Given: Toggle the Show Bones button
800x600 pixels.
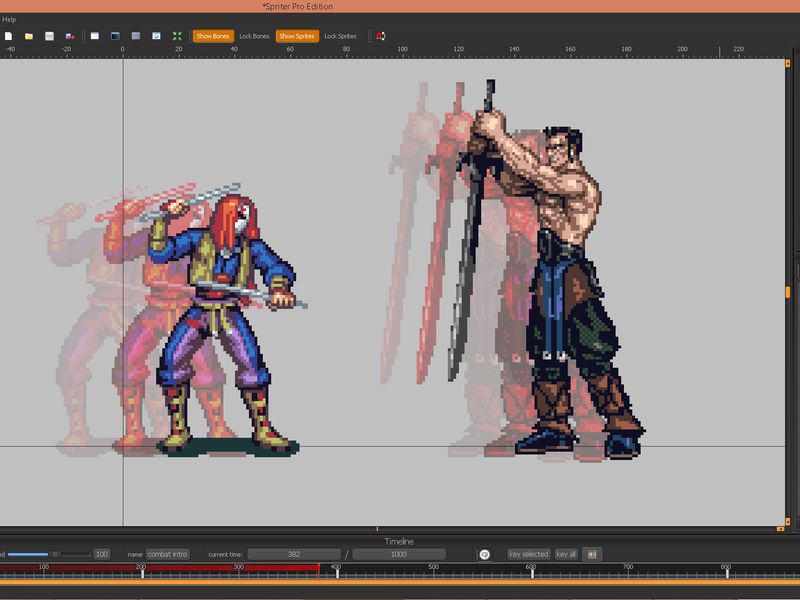Looking at the screenshot, I should 213,36.
